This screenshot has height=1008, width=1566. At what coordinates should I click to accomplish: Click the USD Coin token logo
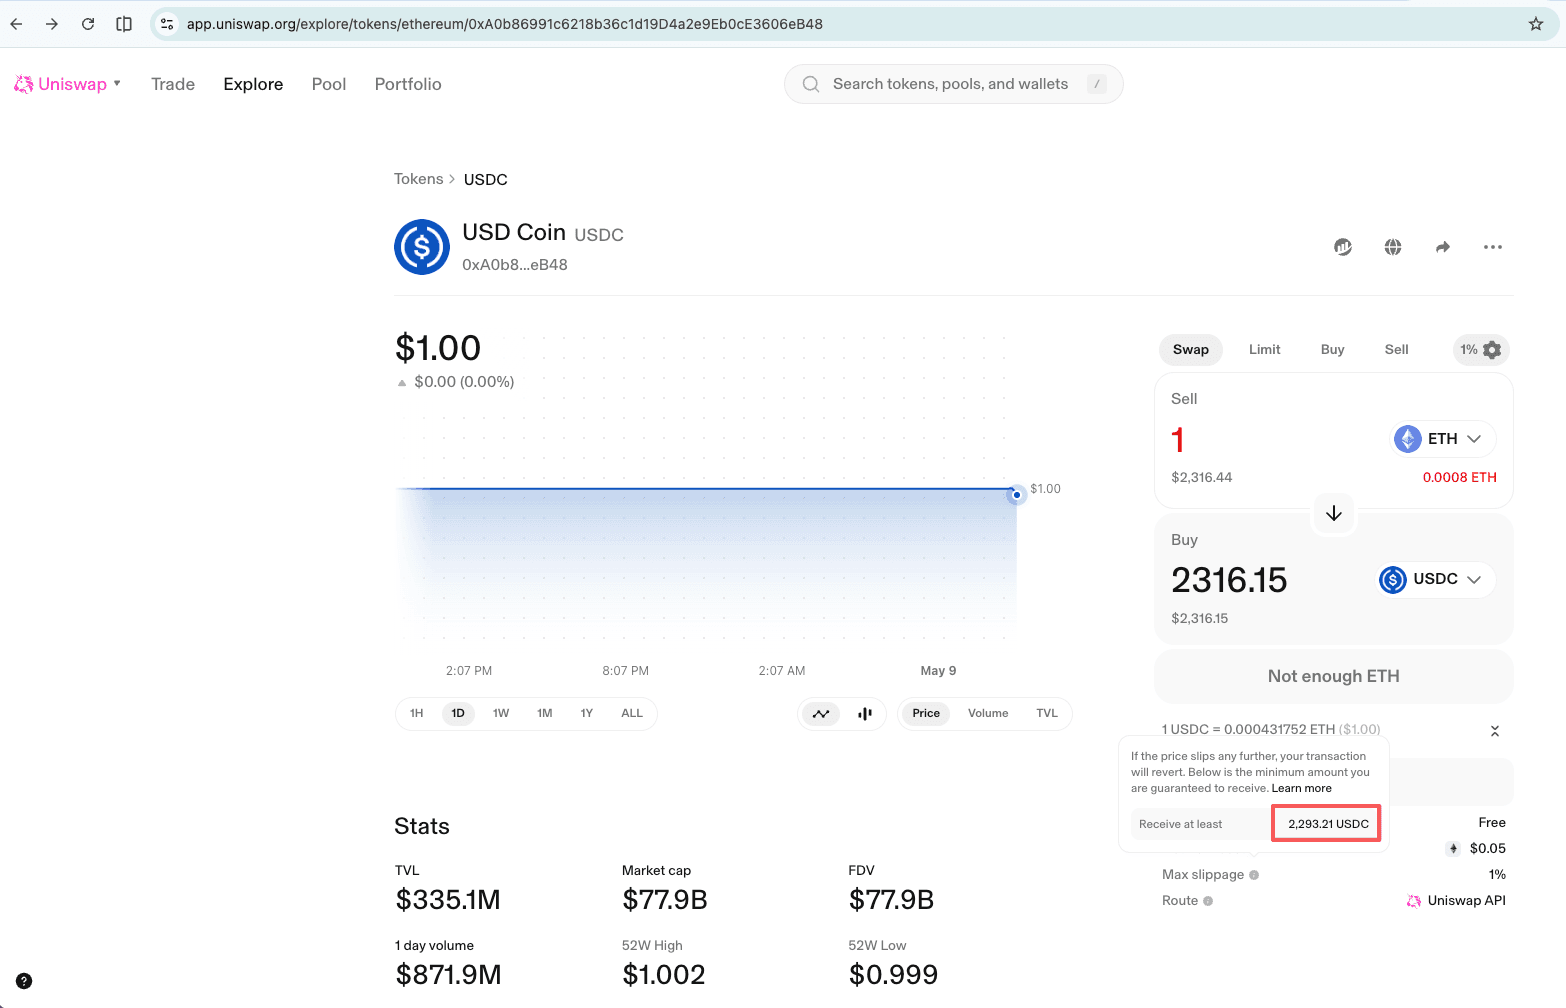pyautogui.click(x=422, y=247)
